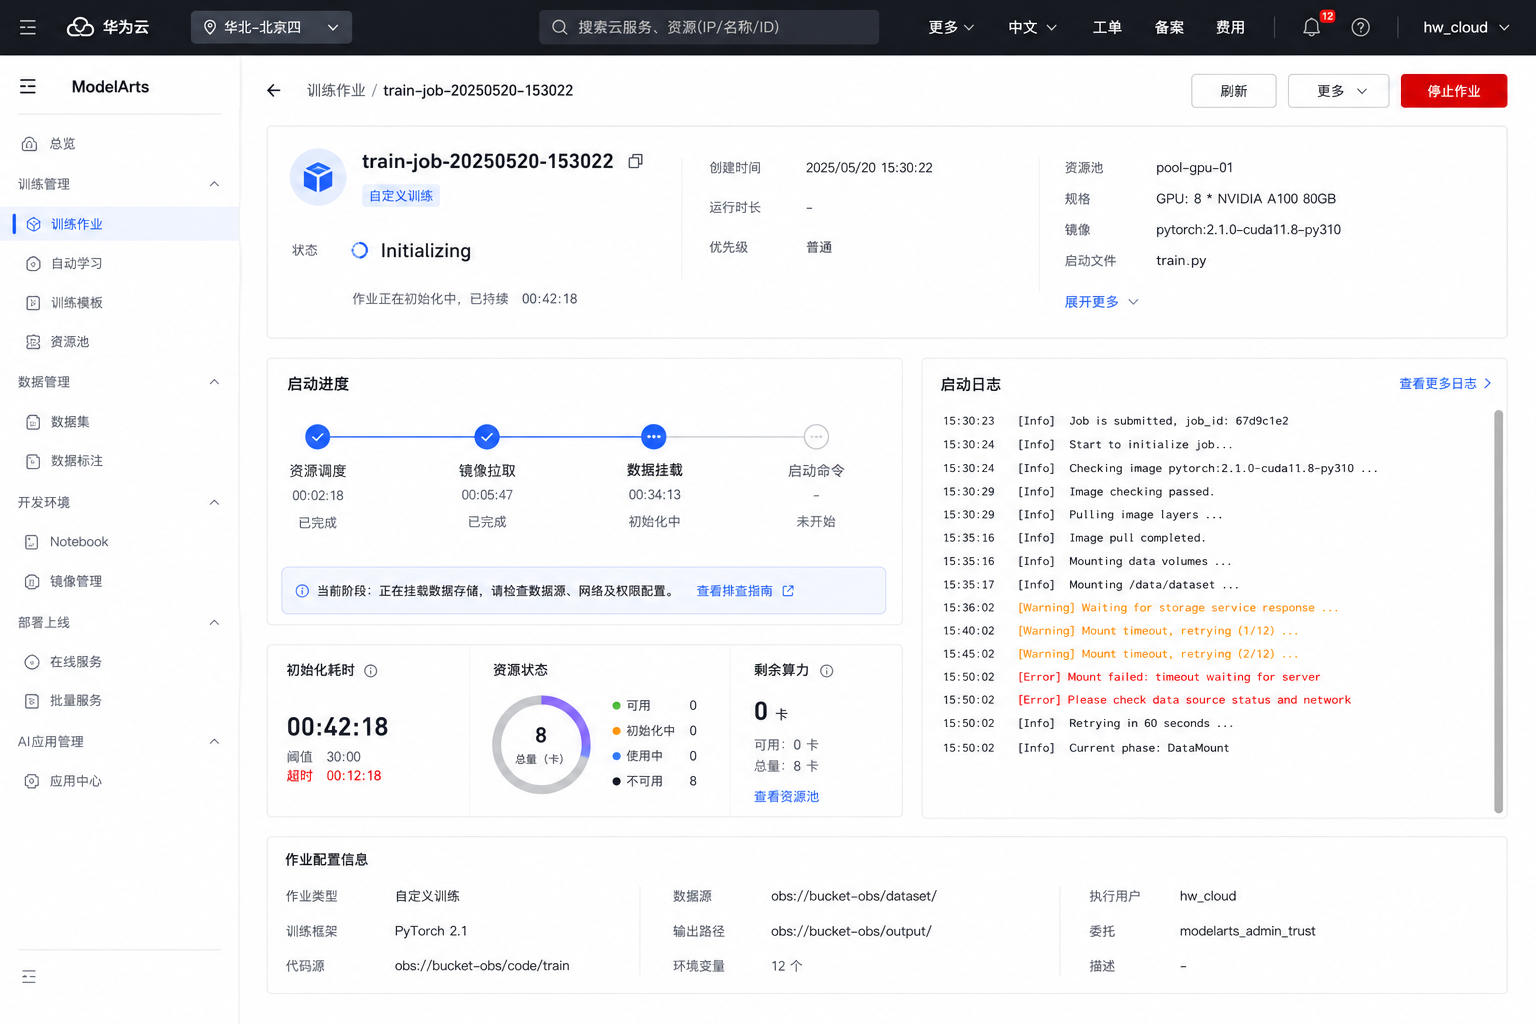This screenshot has width=1536, height=1024.
Task: Click the 数据集 sidebar icon
Action: coord(33,421)
